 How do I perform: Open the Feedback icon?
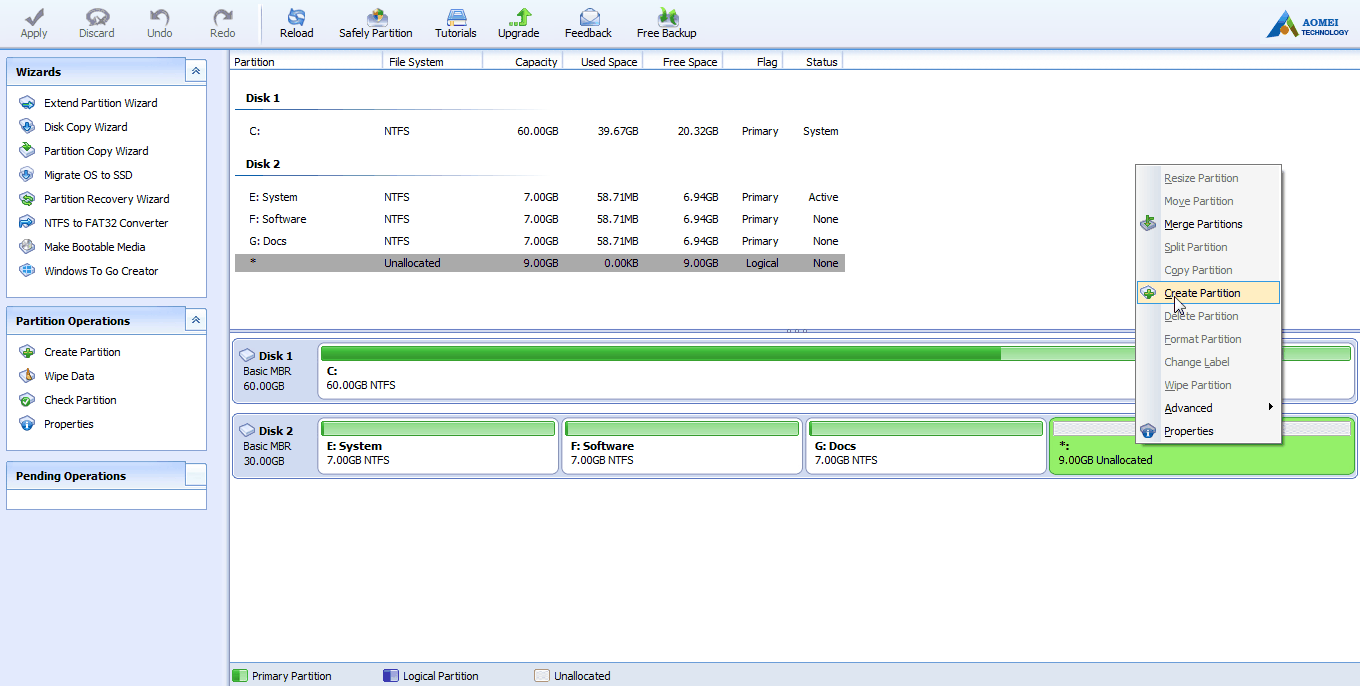(588, 23)
